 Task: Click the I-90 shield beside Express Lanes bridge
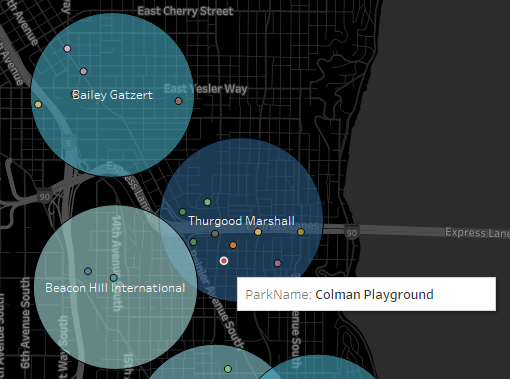[351, 233]
